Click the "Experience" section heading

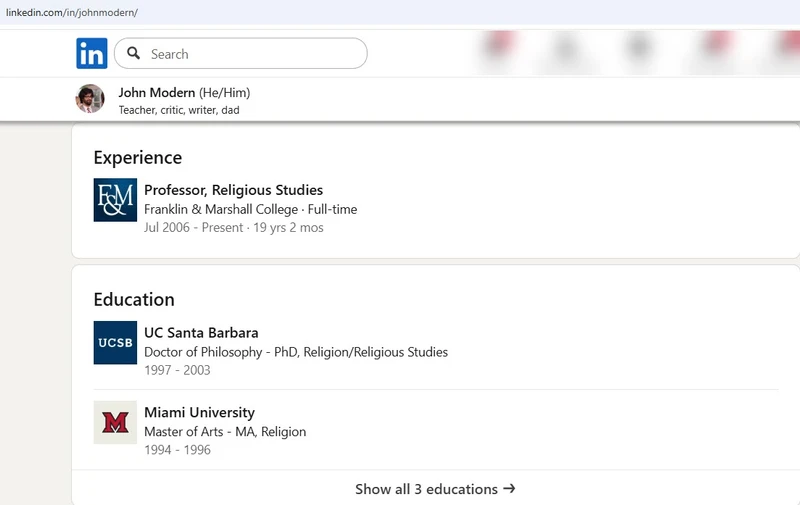coord(138,158)
